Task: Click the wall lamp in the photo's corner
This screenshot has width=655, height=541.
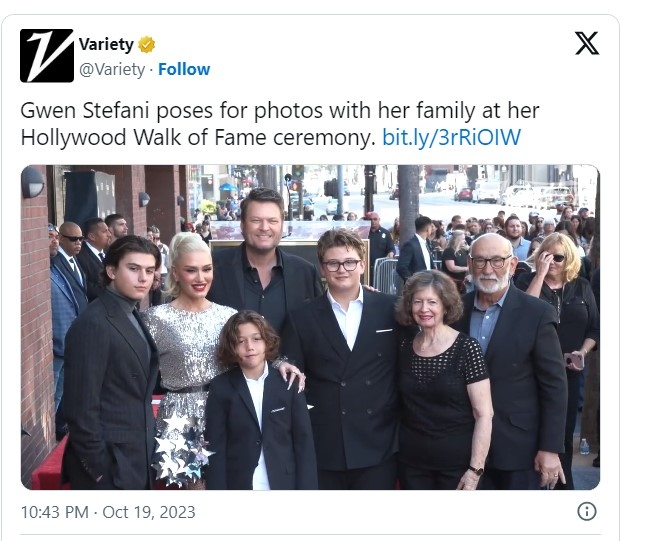Action: point(33,182)
